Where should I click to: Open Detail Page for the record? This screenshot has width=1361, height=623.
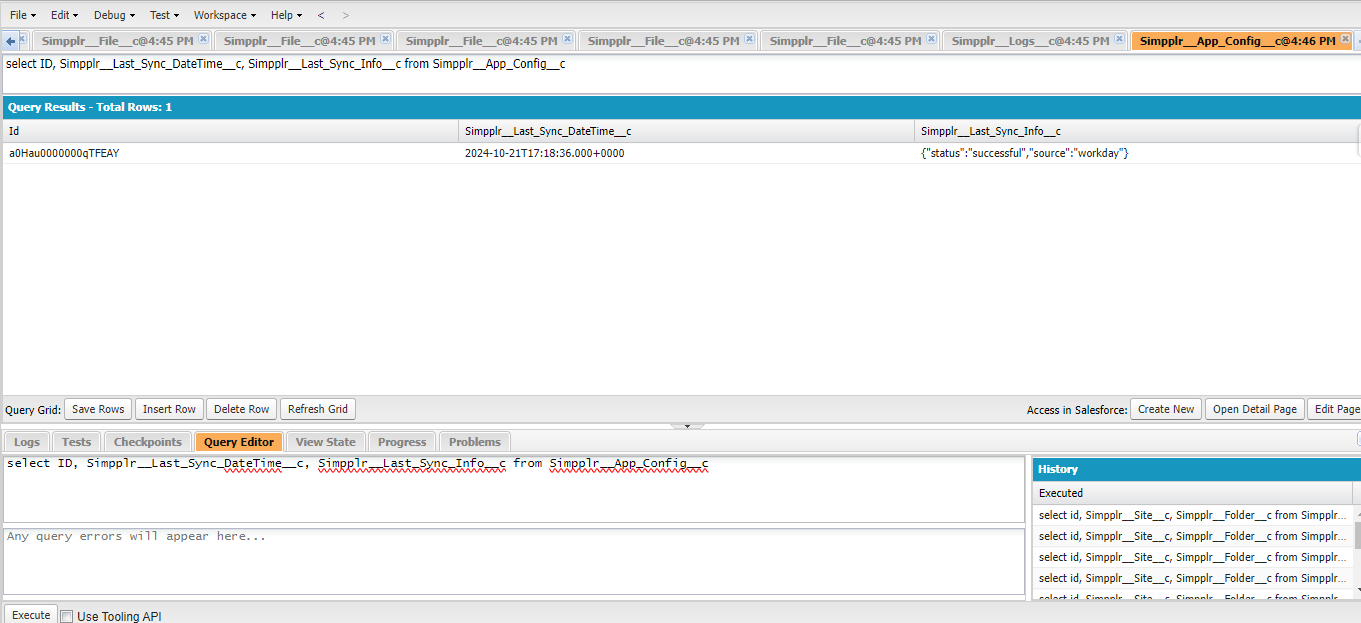tap(1254, 409)
